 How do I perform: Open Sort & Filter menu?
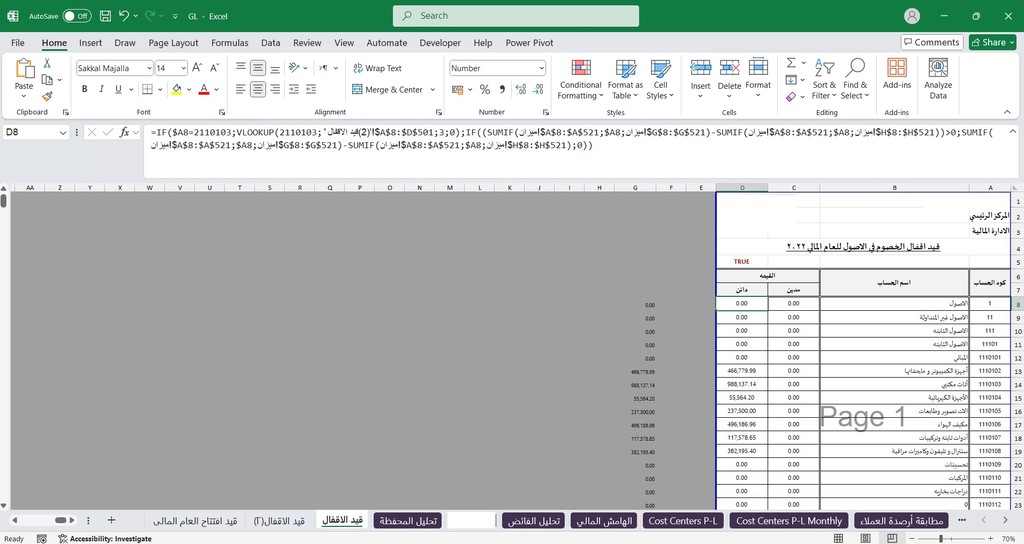click(x=824, y=80)
